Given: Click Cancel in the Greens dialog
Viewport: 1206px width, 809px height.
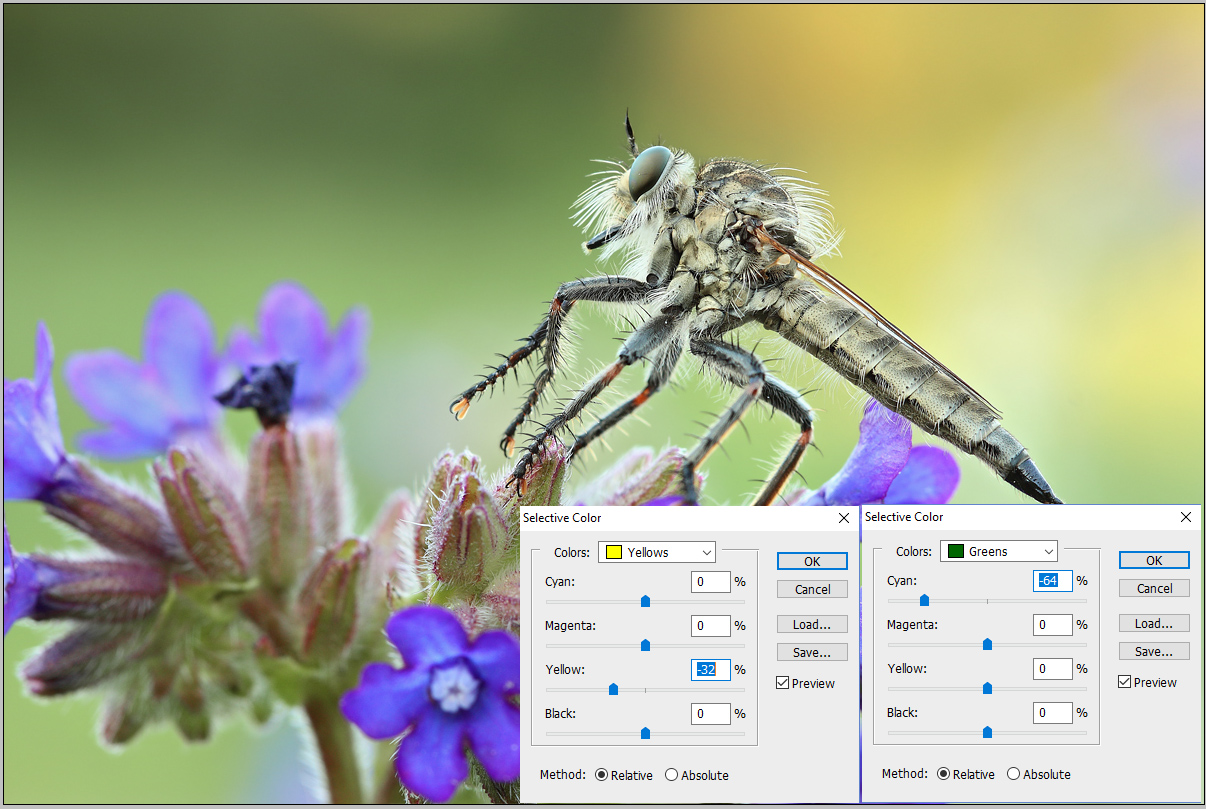Looking at the screenshot, I should coord(1154,588).
